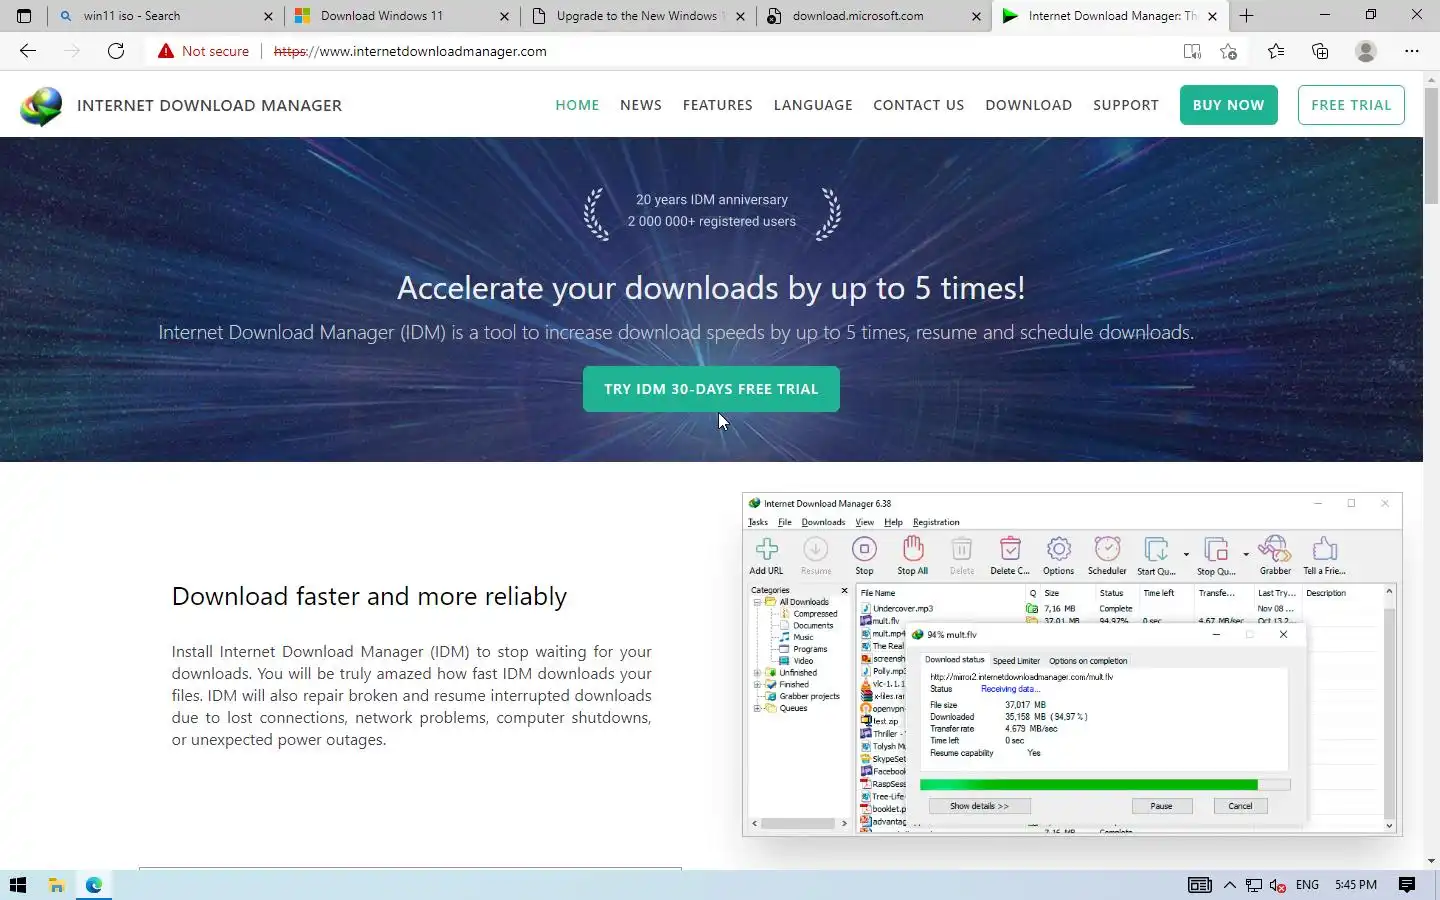Click the FREE TRIAL outlined button
This screenshot has height=900, width=1440.
1351,105
